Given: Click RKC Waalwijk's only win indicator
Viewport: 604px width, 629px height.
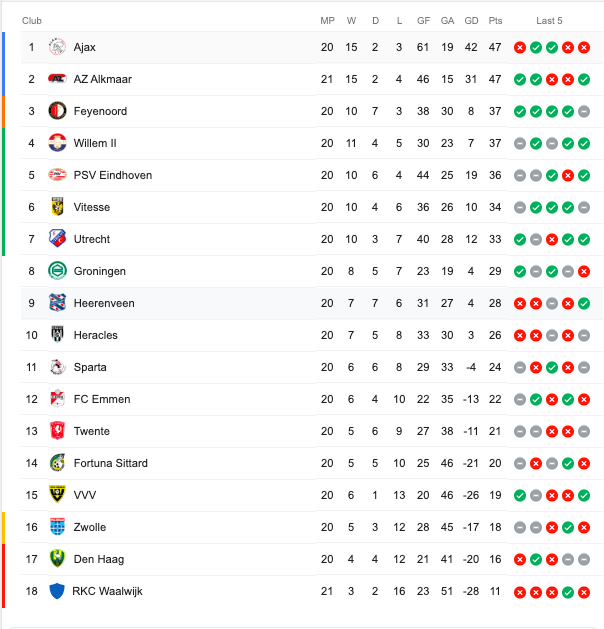Looking at the screenshot, I should point(568,592).
